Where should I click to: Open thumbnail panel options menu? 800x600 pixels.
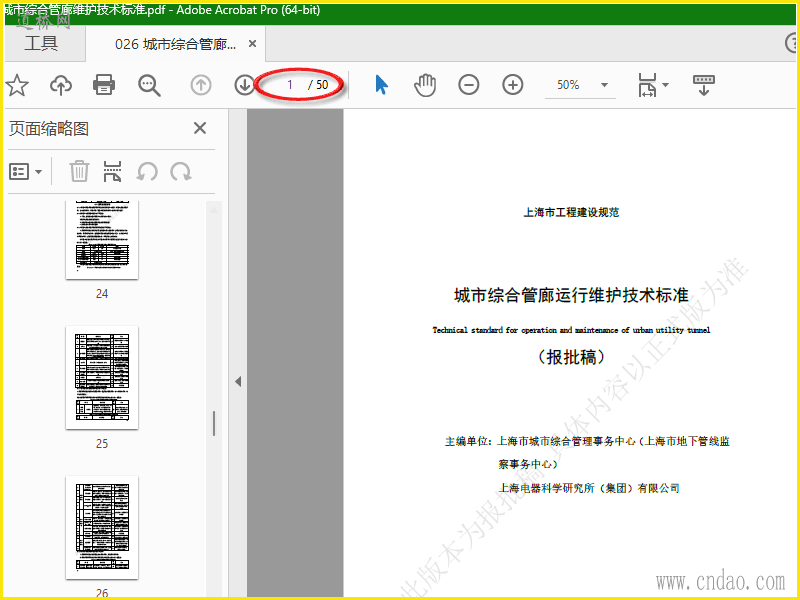(x=25, y=171)
